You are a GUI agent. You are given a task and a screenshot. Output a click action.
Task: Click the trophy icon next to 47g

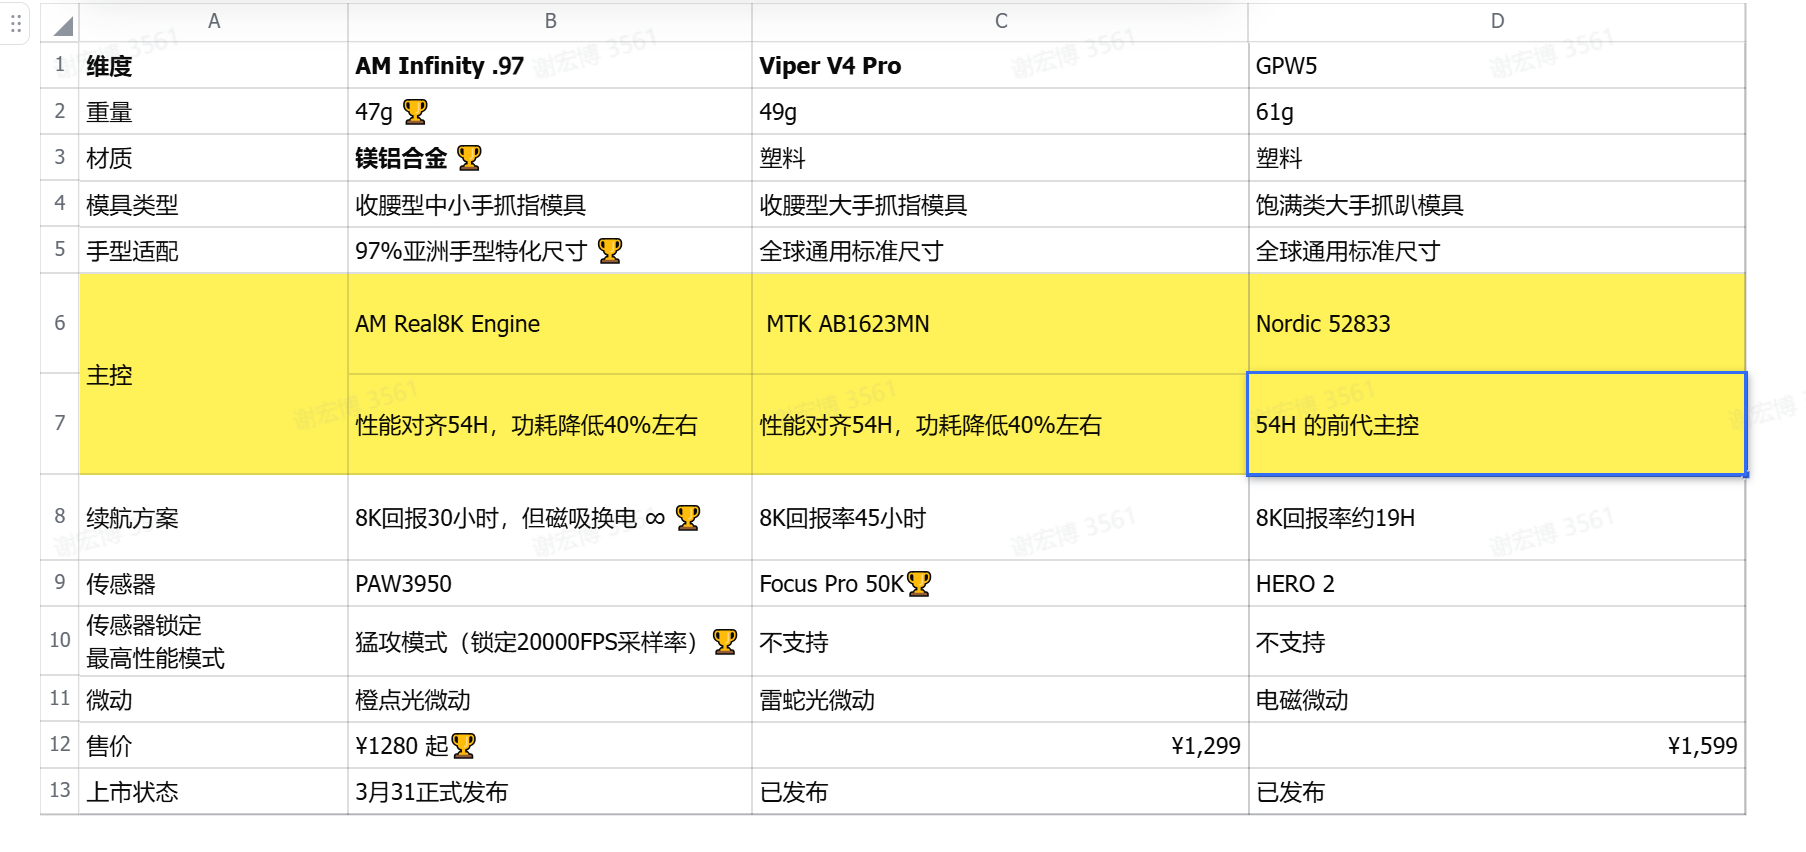[415, 112]
